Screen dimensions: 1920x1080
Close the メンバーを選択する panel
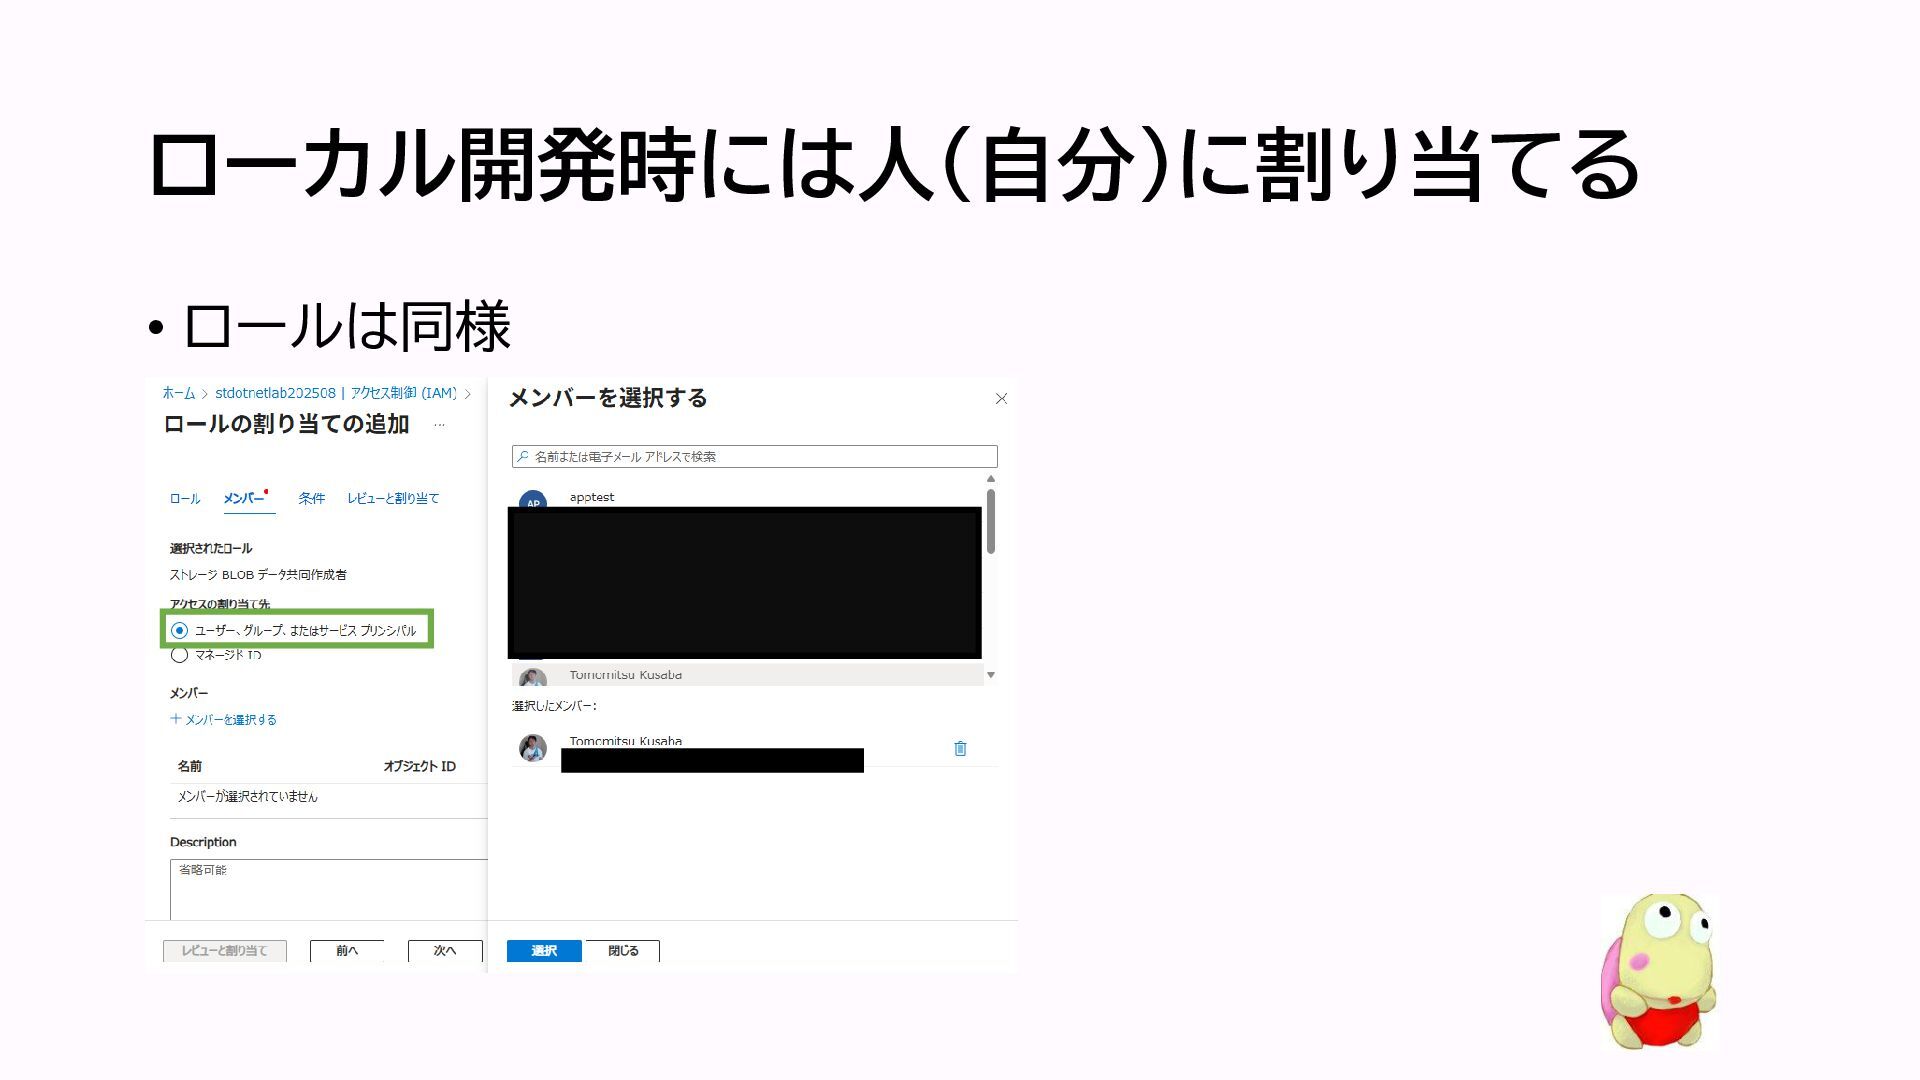pyautogui.click(x=1001, y=398)
